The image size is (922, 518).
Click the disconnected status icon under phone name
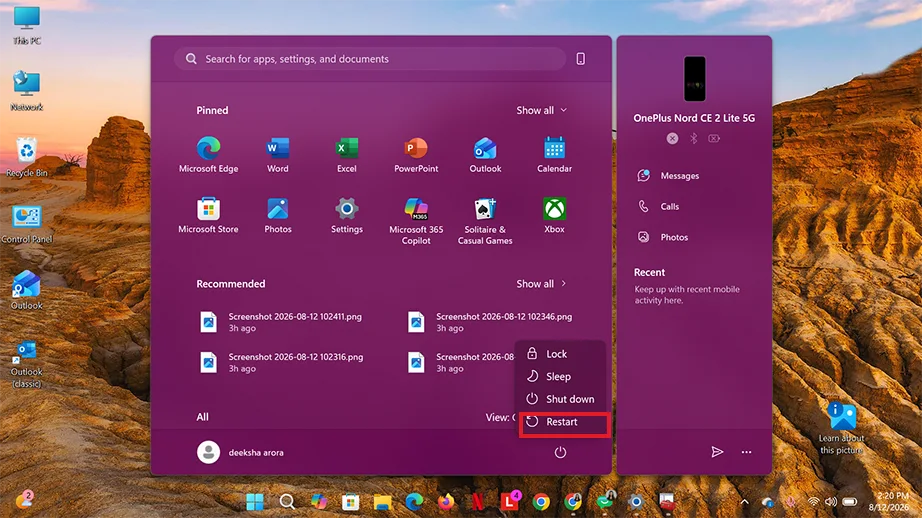672,138
